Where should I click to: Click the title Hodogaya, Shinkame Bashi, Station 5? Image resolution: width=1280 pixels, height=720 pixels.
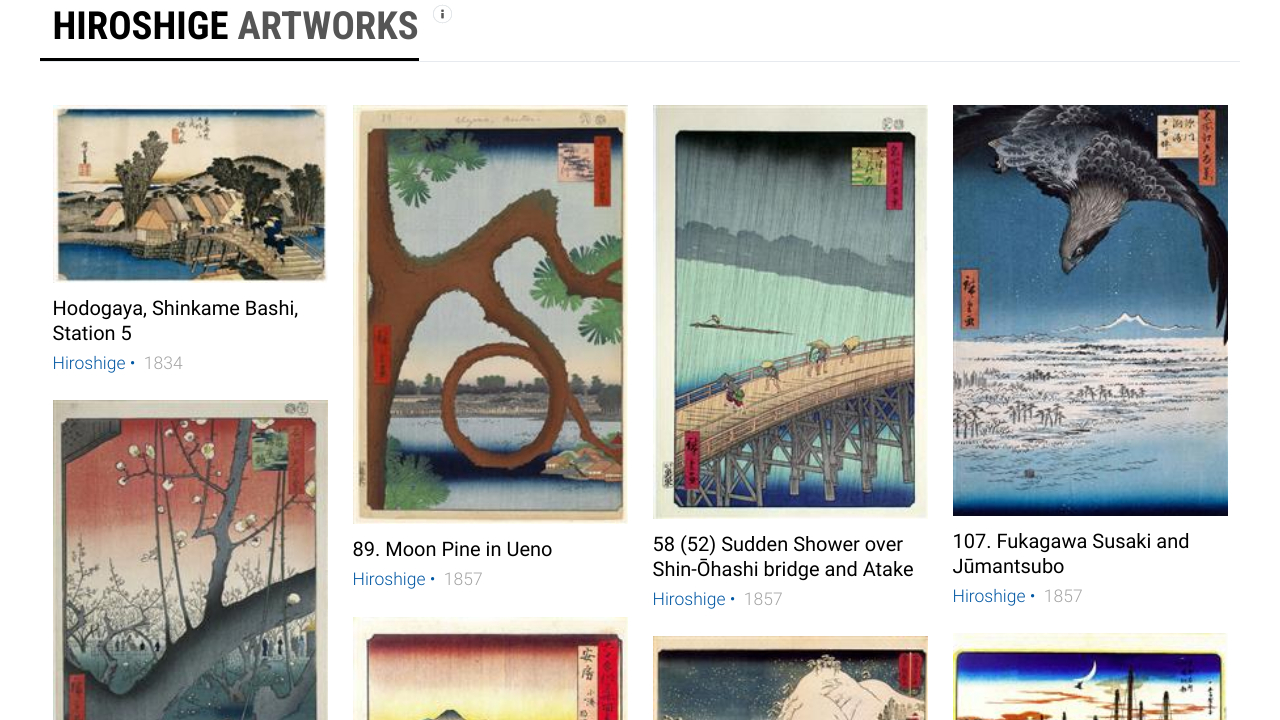[x=176, y=321]
